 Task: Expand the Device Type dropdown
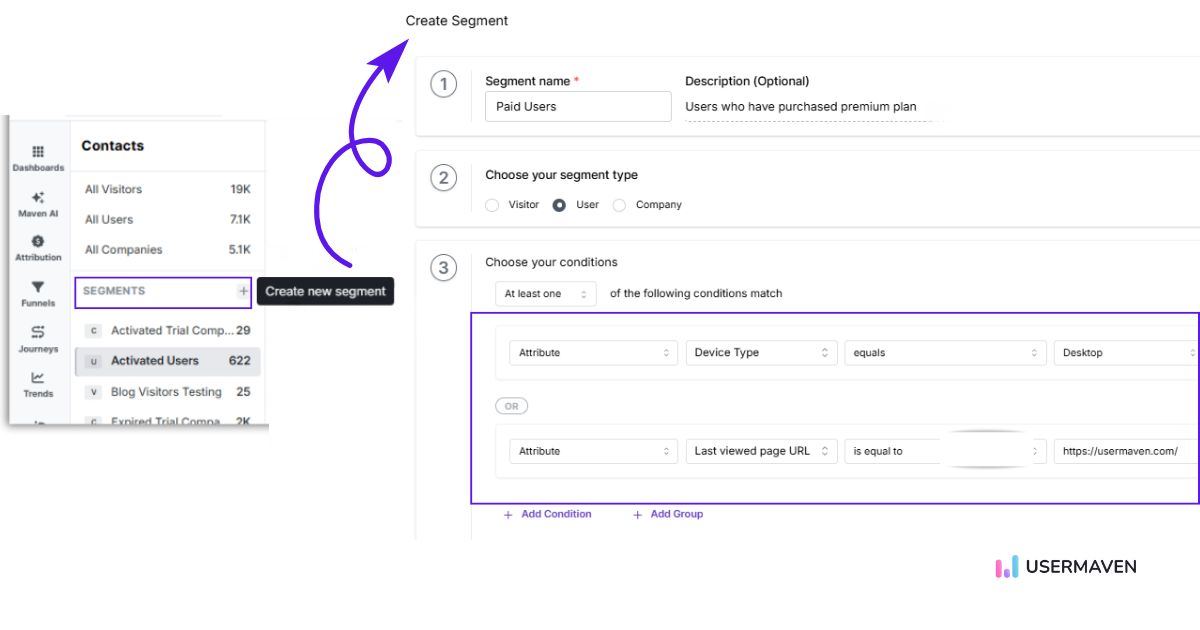[761, 353]
